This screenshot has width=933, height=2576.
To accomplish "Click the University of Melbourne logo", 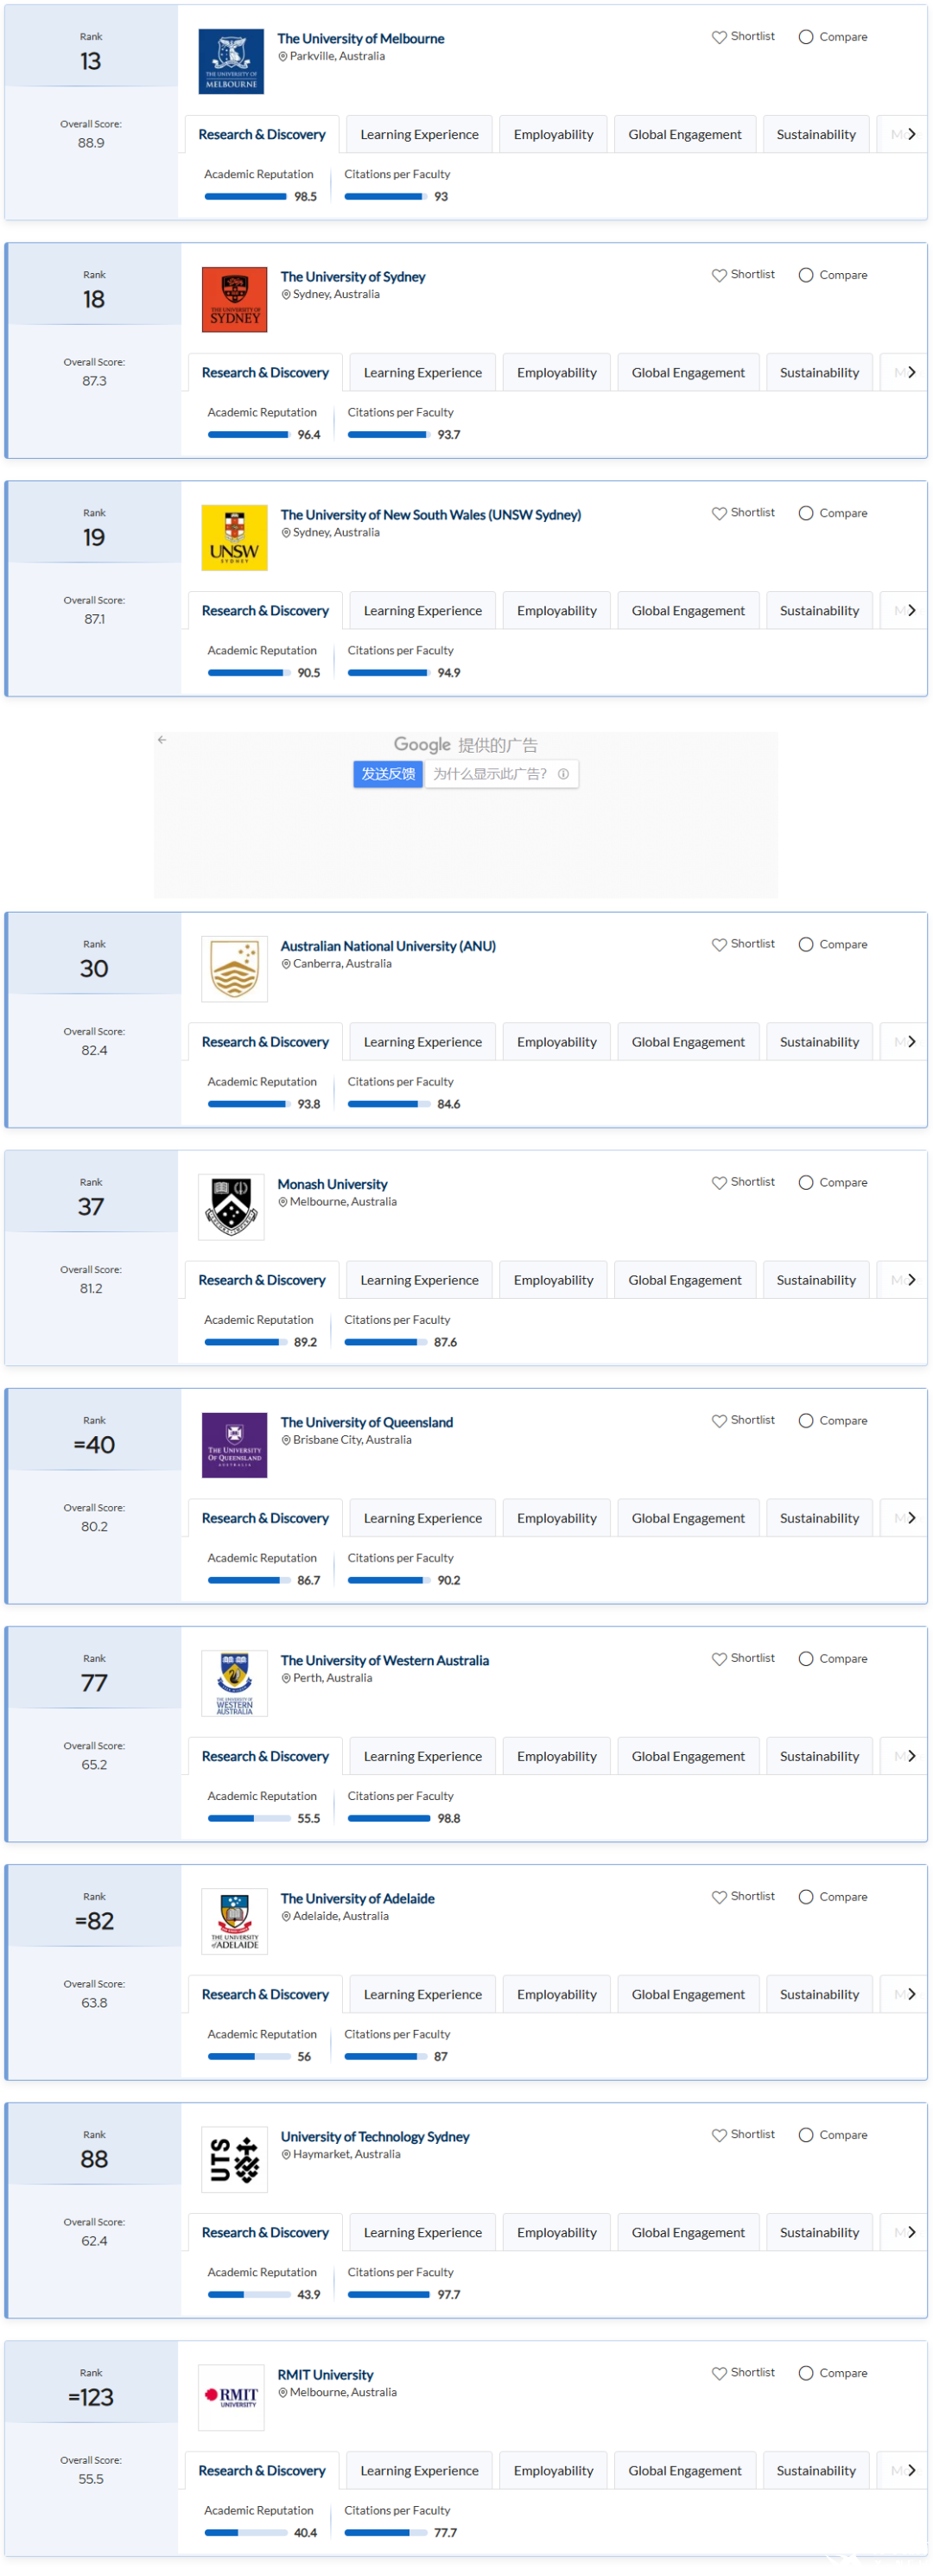I will (x=231, y=61).
